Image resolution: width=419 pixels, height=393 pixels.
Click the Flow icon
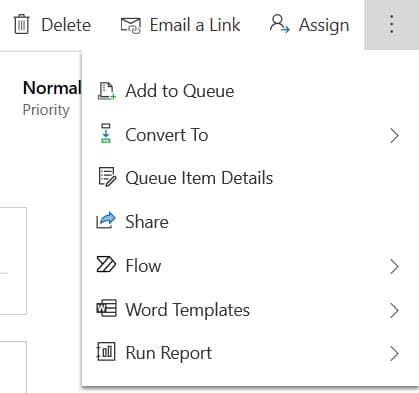106,265
